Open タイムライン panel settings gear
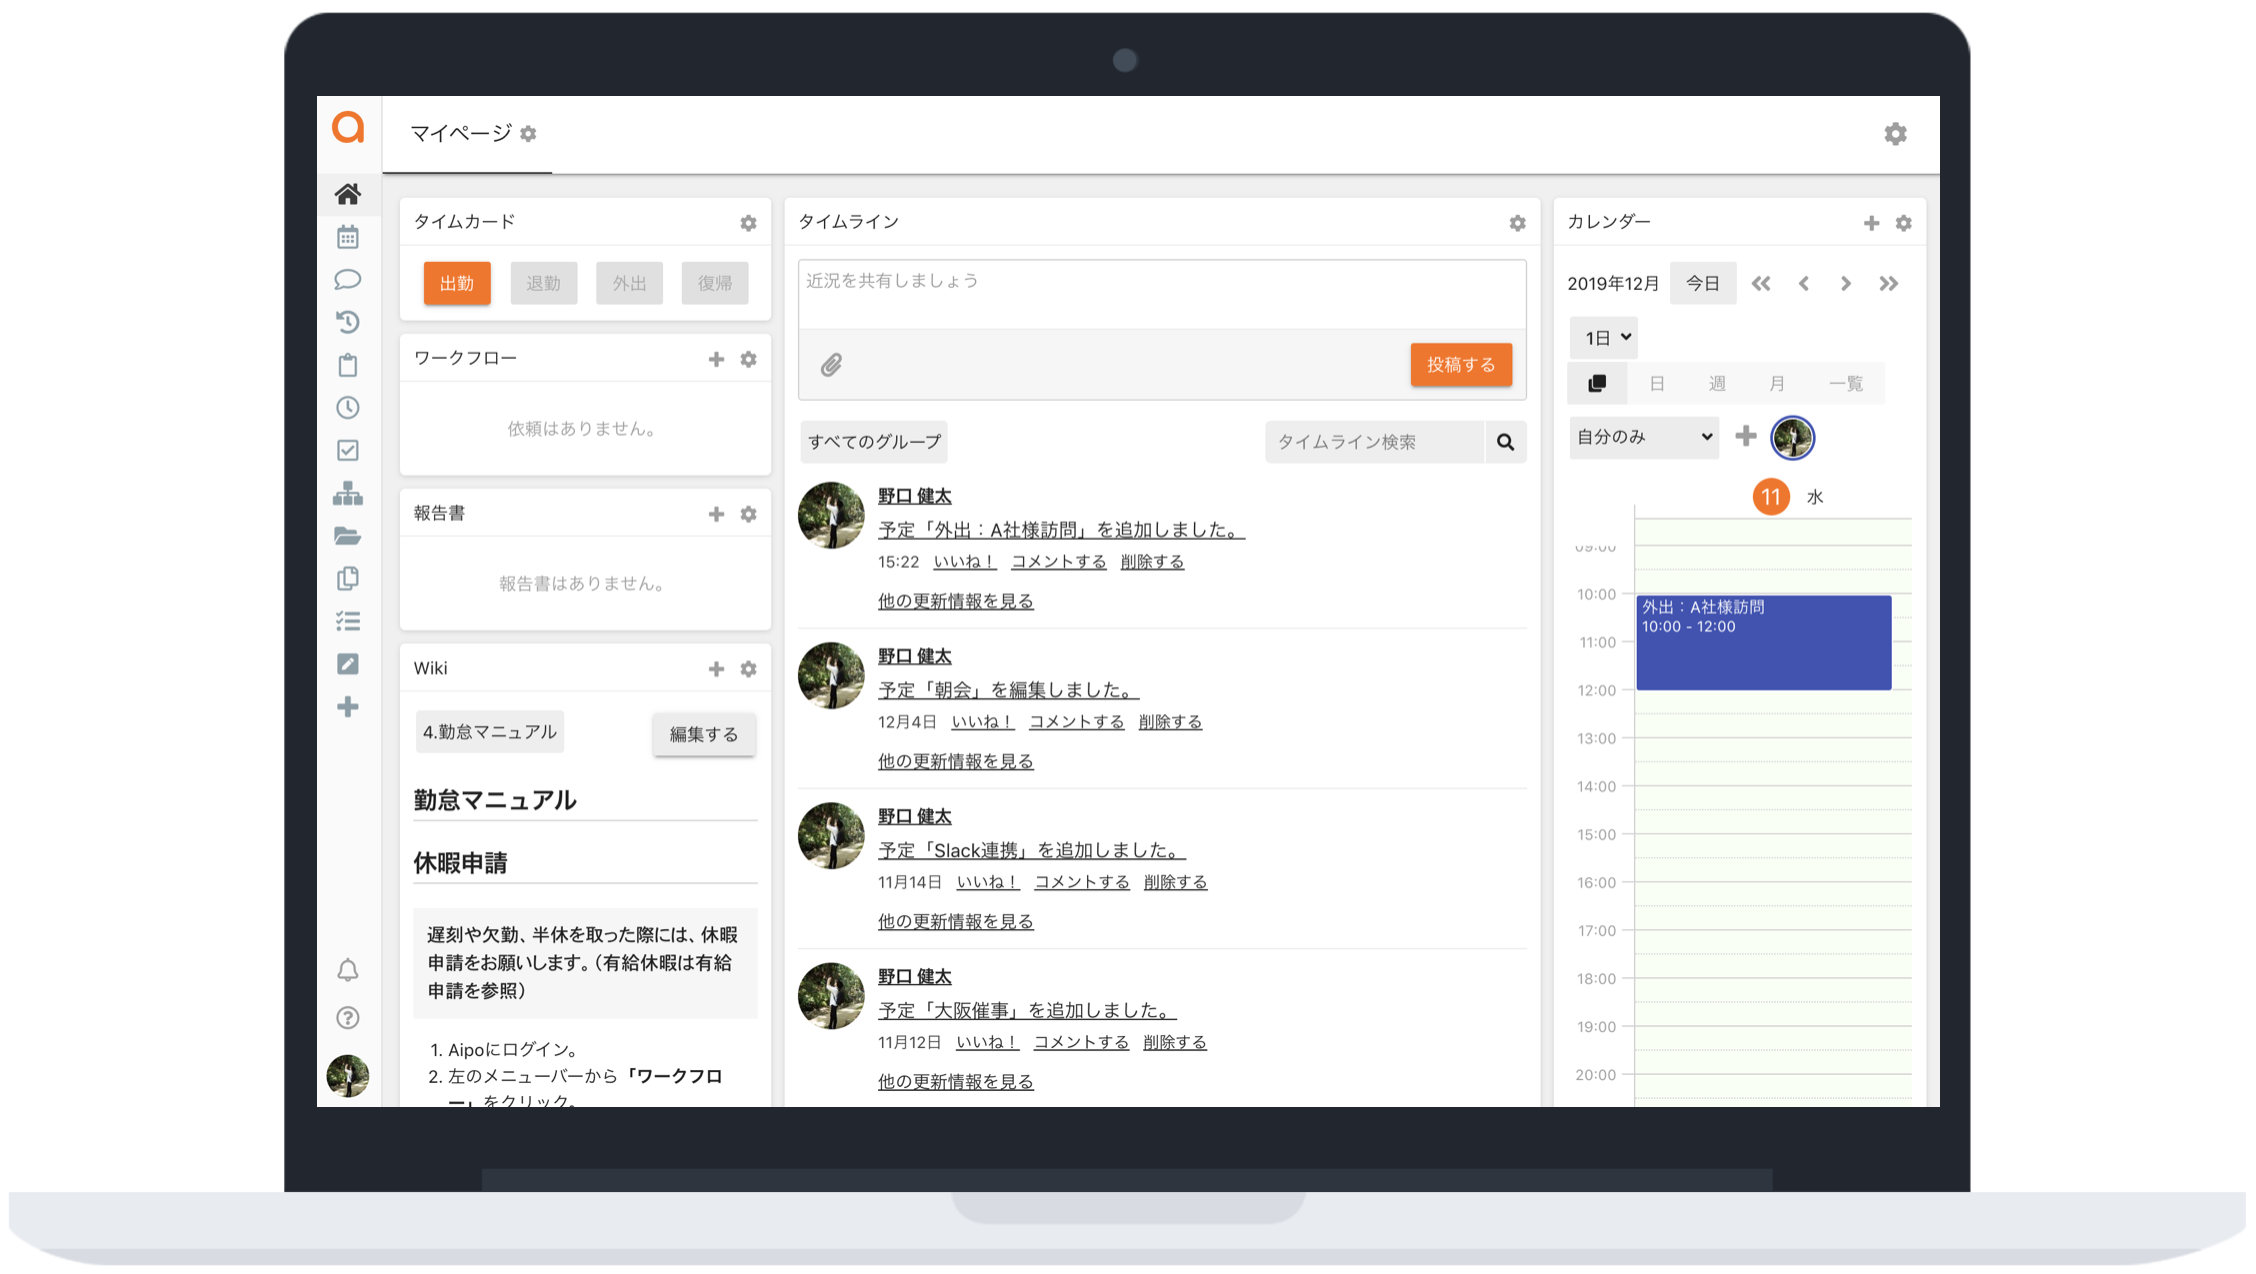Screen dimensions: 2256x1274 tap(1517, 223)
